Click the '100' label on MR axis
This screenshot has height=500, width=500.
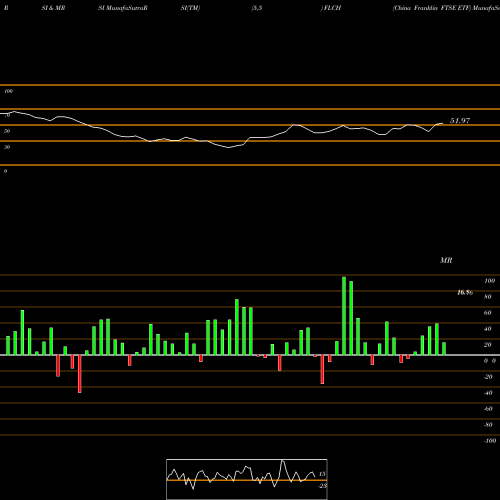click(x=490, y=281)
